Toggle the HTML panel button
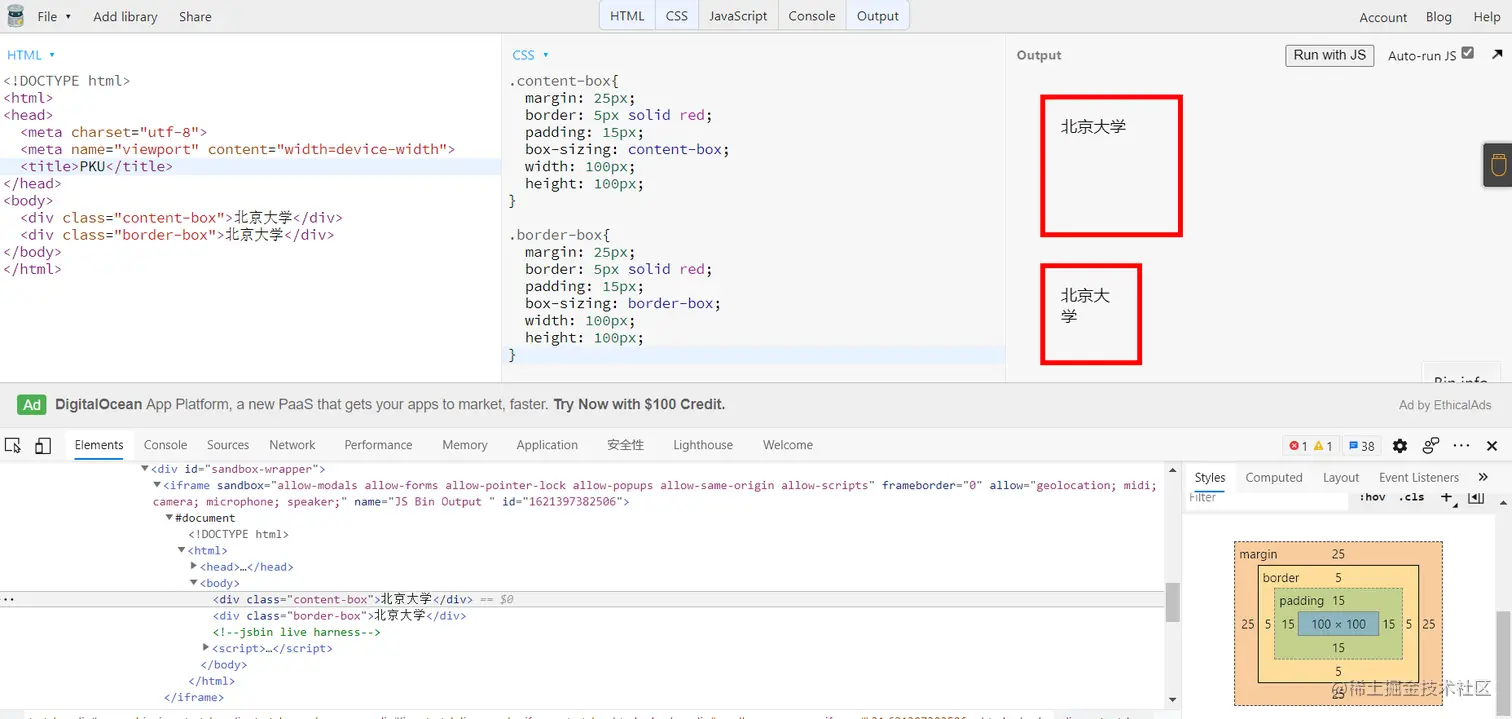Viewport: 1512px width, 719px height. click(x=627, y=16)
